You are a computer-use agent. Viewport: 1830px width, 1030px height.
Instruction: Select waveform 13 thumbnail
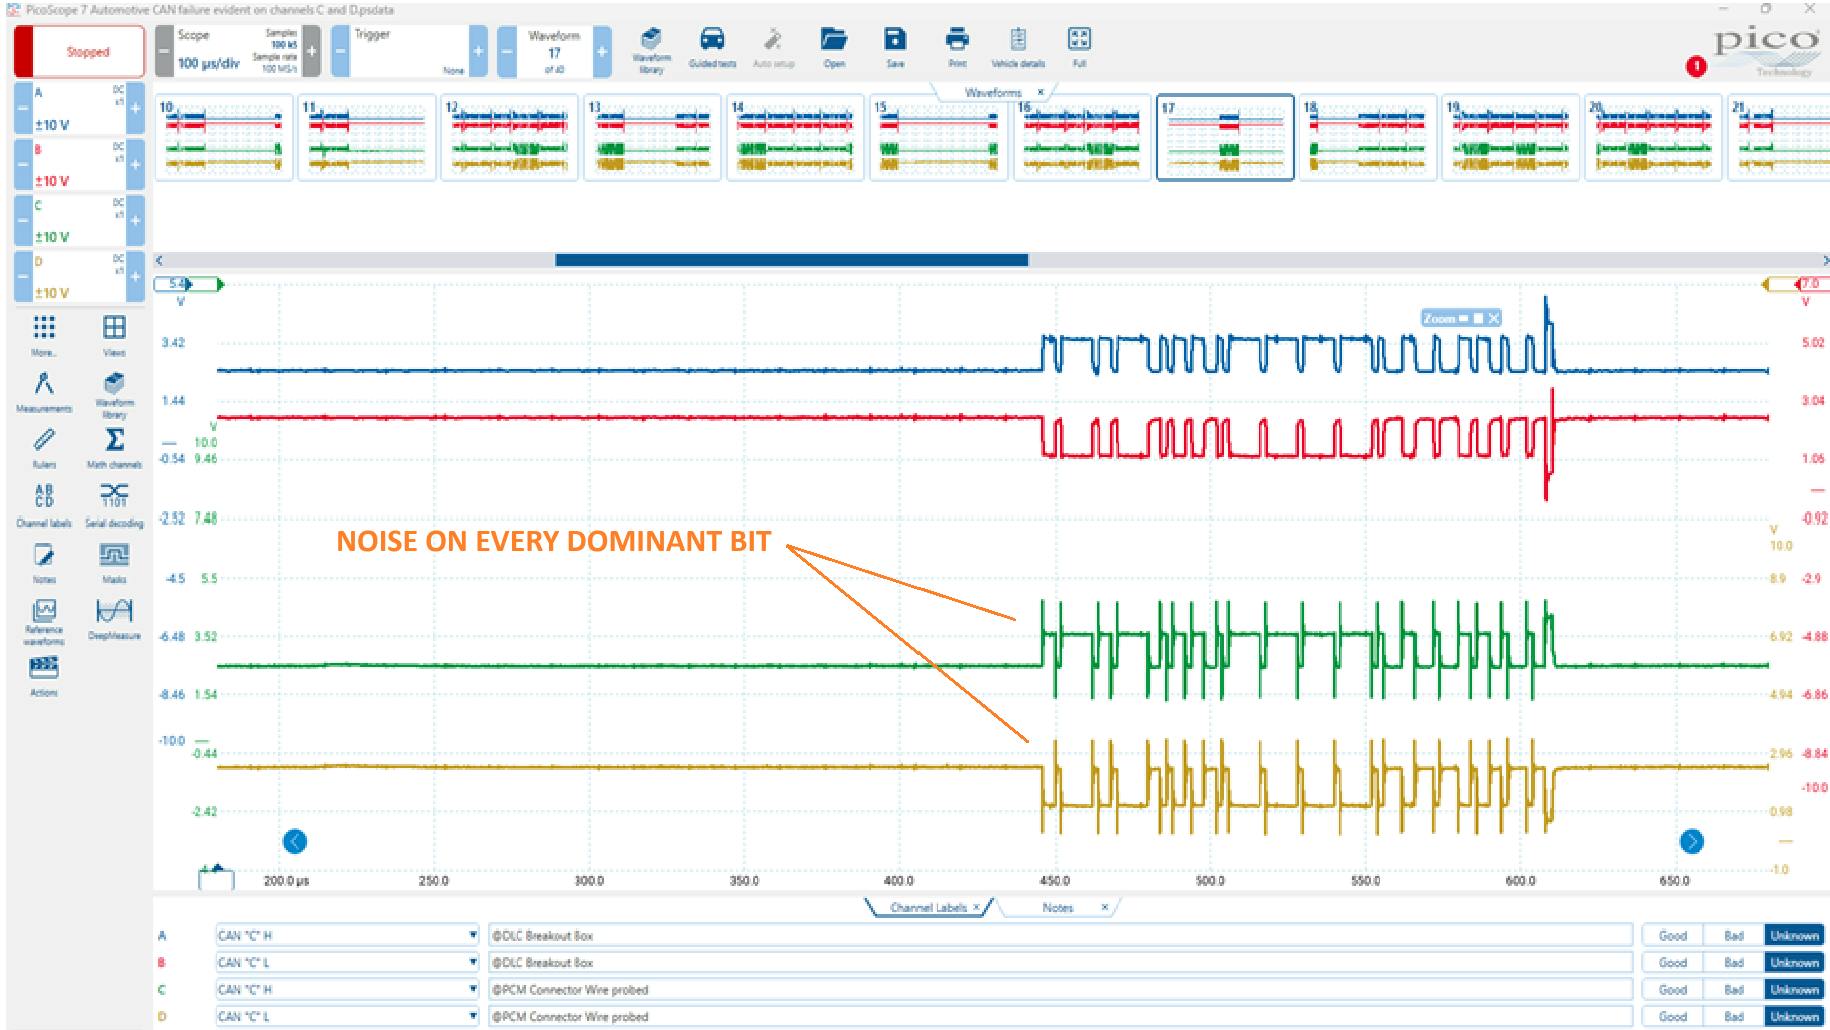[x=653, y=140]
